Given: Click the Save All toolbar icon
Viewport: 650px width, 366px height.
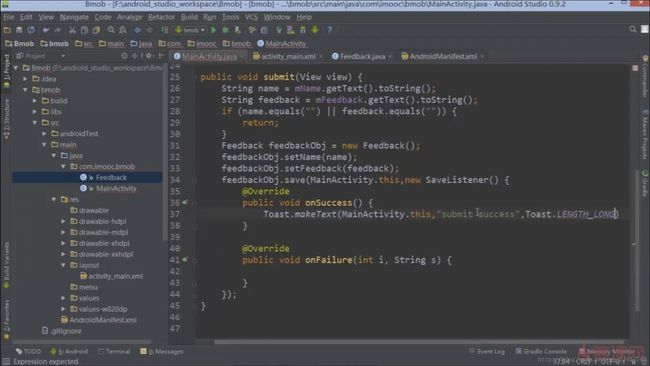Looking at the screenshot, I should click(x=19, y=30).
